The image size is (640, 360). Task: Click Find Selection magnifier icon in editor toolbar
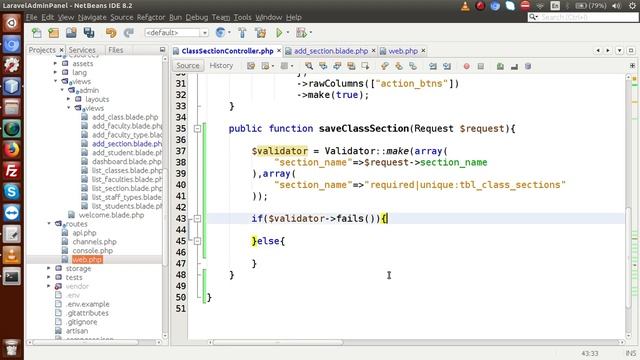click(309, 66)
